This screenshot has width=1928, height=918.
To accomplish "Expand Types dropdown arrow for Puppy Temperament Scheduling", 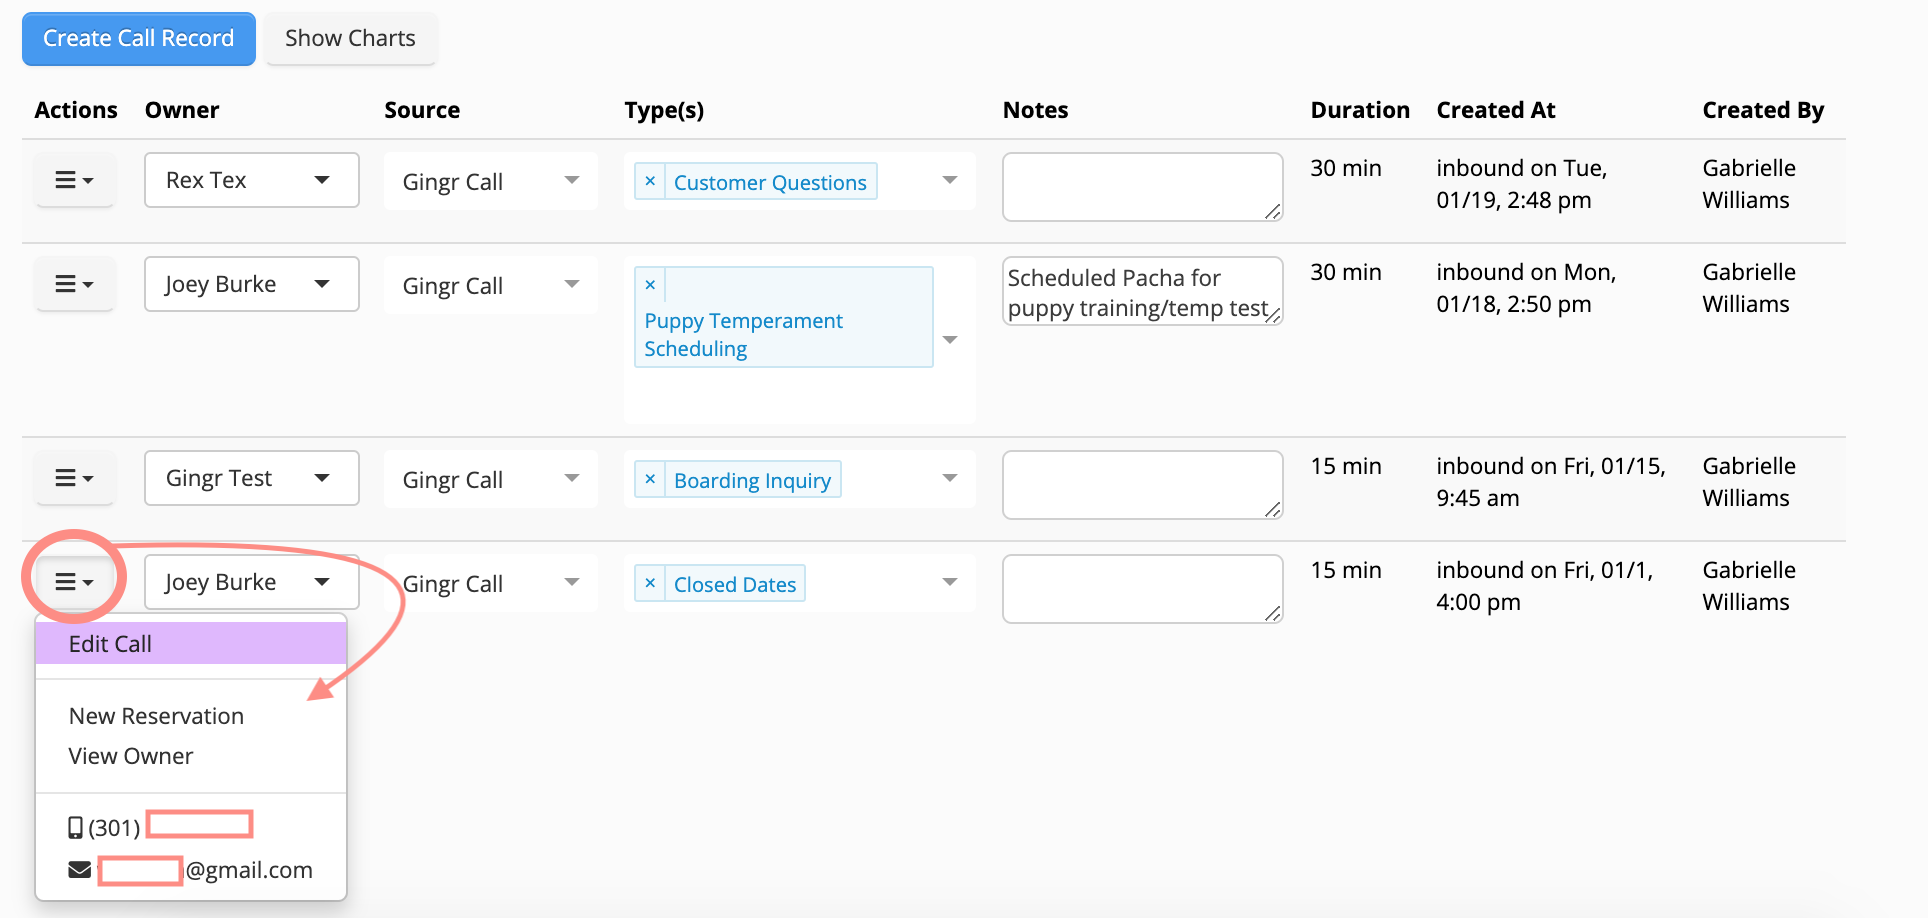I will (950, 340).
